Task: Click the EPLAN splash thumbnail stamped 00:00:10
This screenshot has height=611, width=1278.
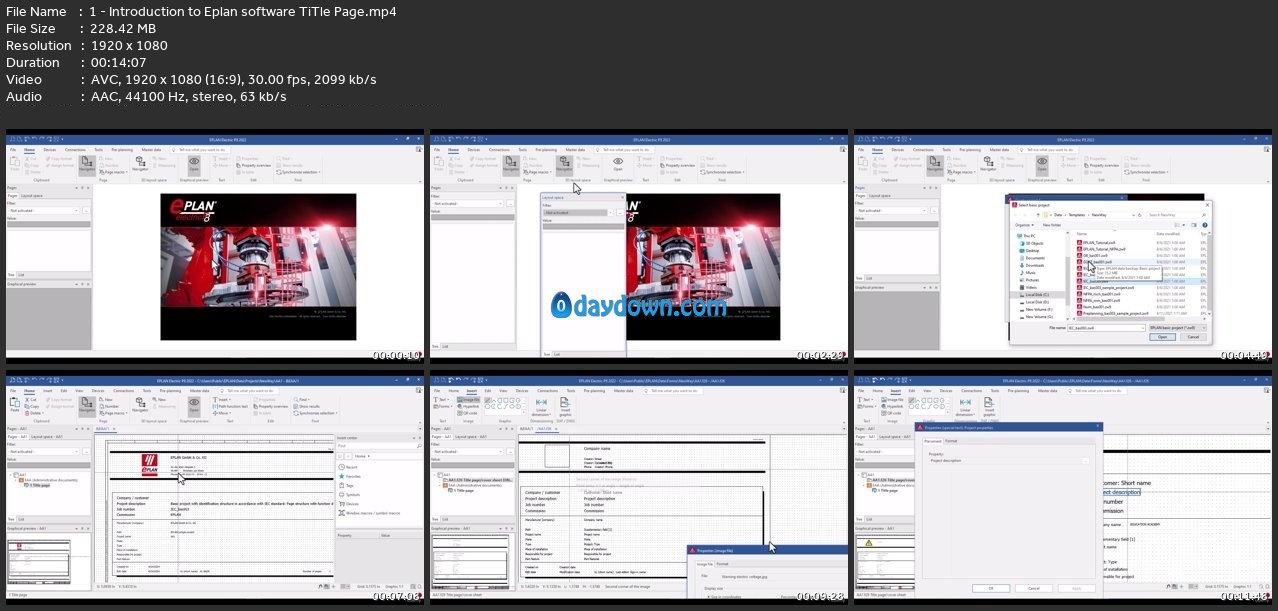Action: [x=215, y=245]
